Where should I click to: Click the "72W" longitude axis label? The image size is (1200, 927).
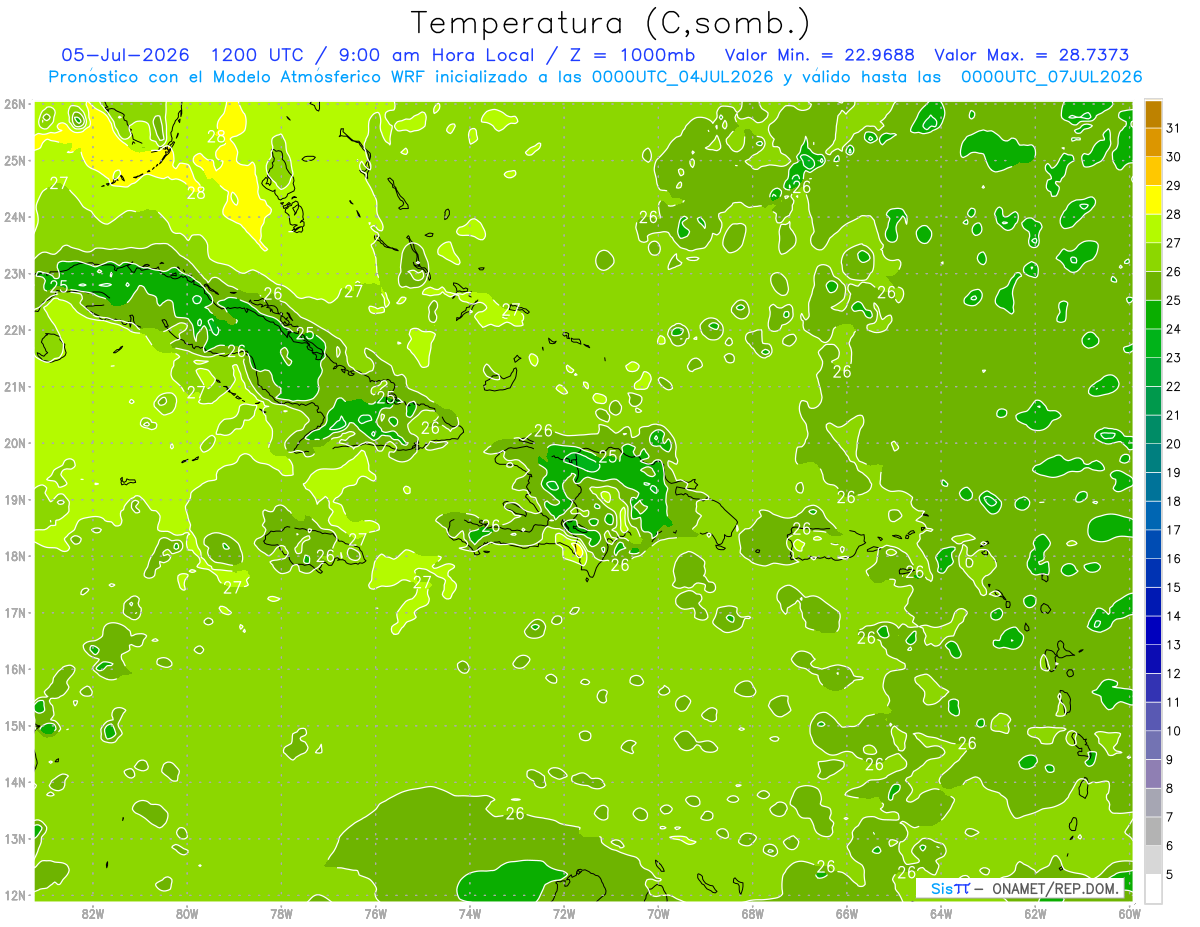[x=564, y=912]
